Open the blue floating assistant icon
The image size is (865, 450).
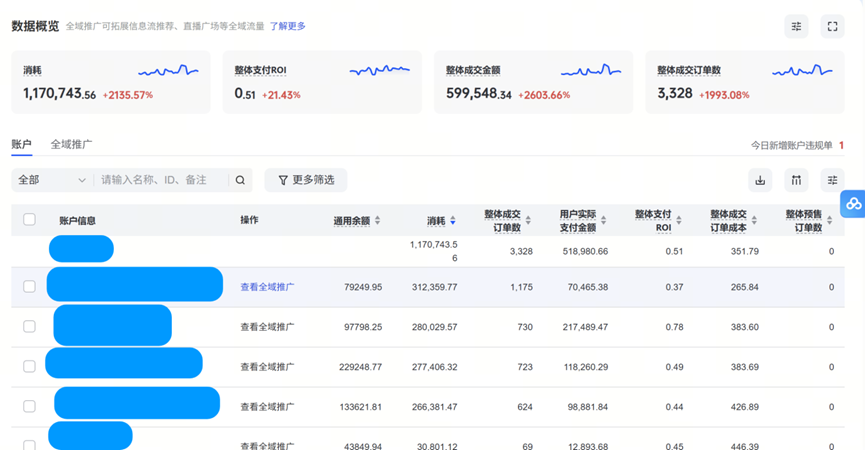pyautogui.click(x=853, y=203)
